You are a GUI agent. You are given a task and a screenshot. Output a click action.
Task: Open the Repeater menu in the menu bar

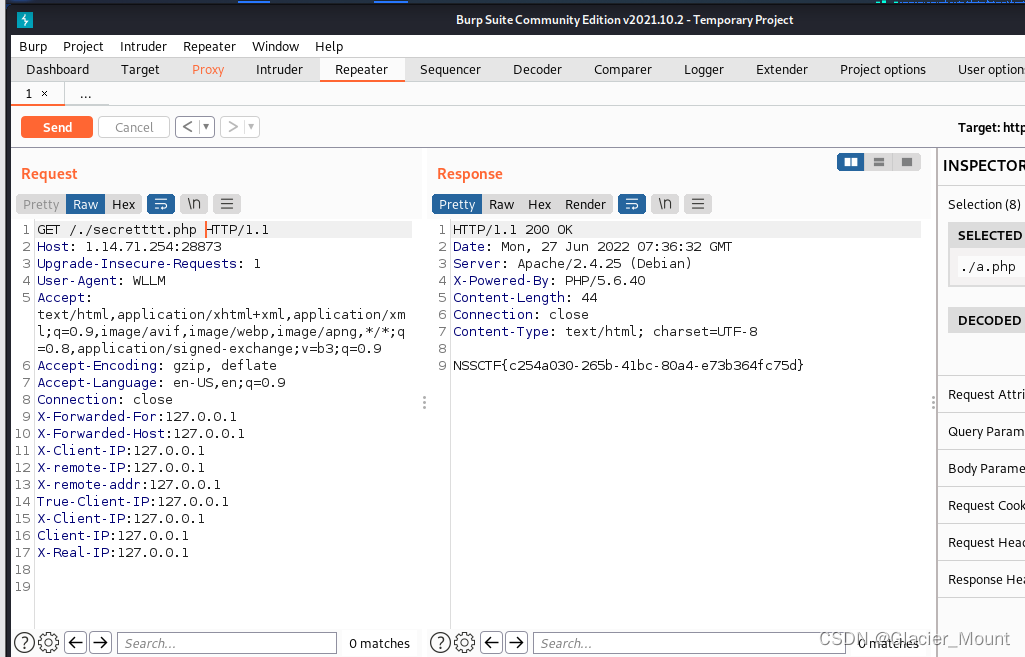point(209,46)
